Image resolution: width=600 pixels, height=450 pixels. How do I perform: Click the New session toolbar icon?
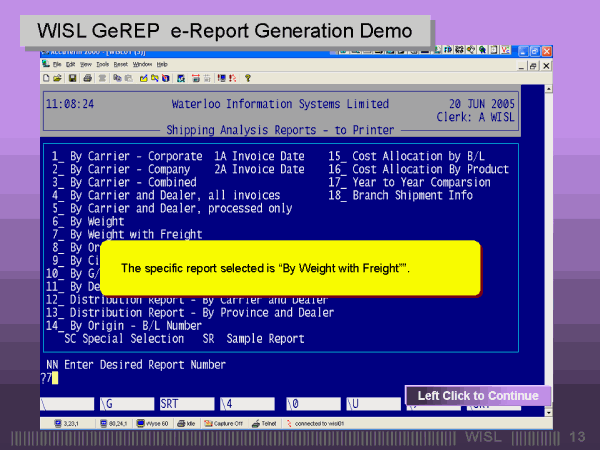click(46, 77)
